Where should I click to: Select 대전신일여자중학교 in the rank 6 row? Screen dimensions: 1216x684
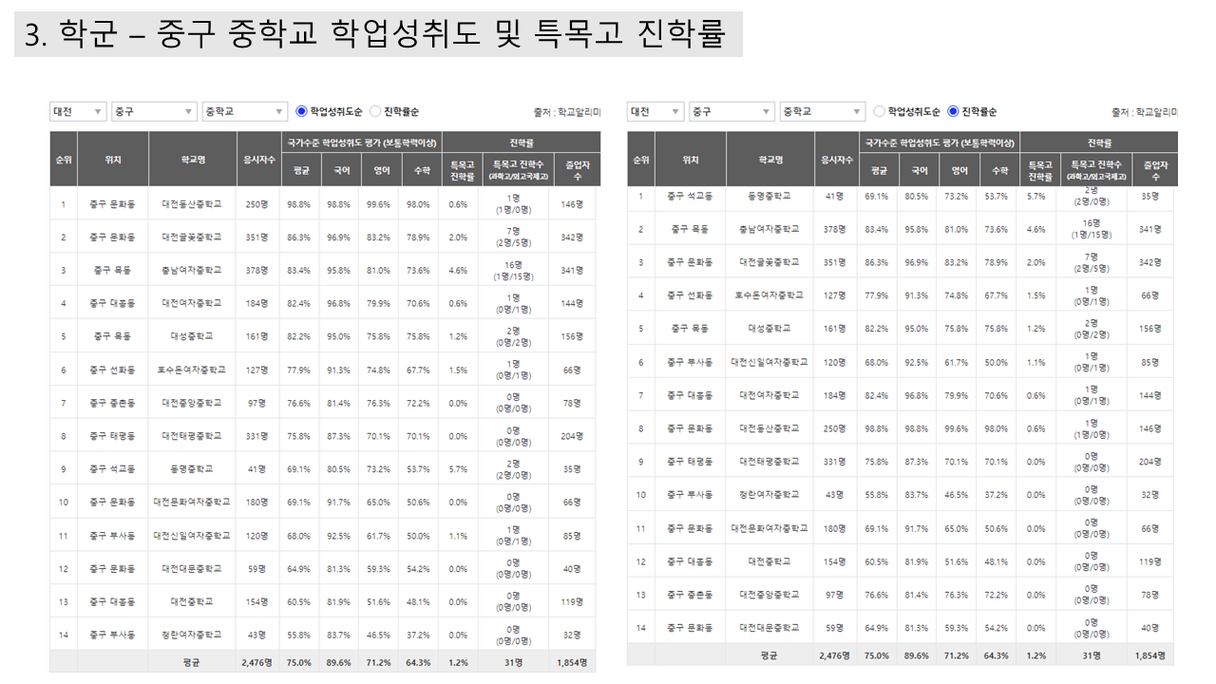click(770, 362)
